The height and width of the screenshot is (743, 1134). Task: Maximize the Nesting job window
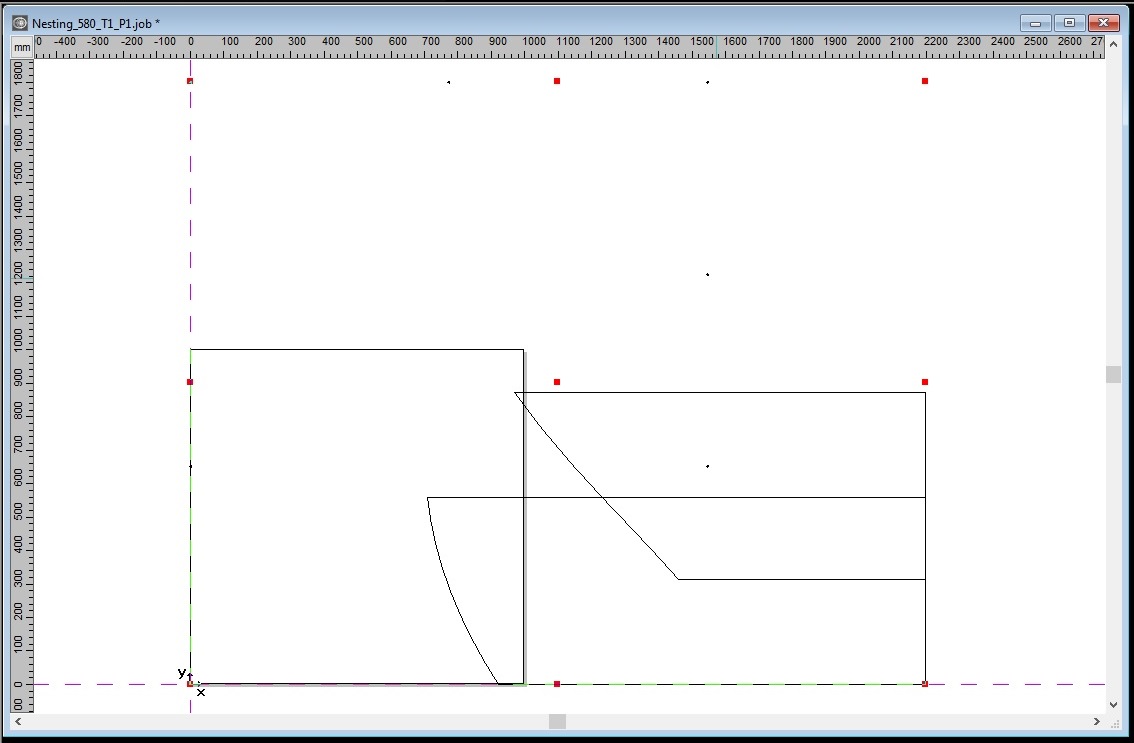1069,23
